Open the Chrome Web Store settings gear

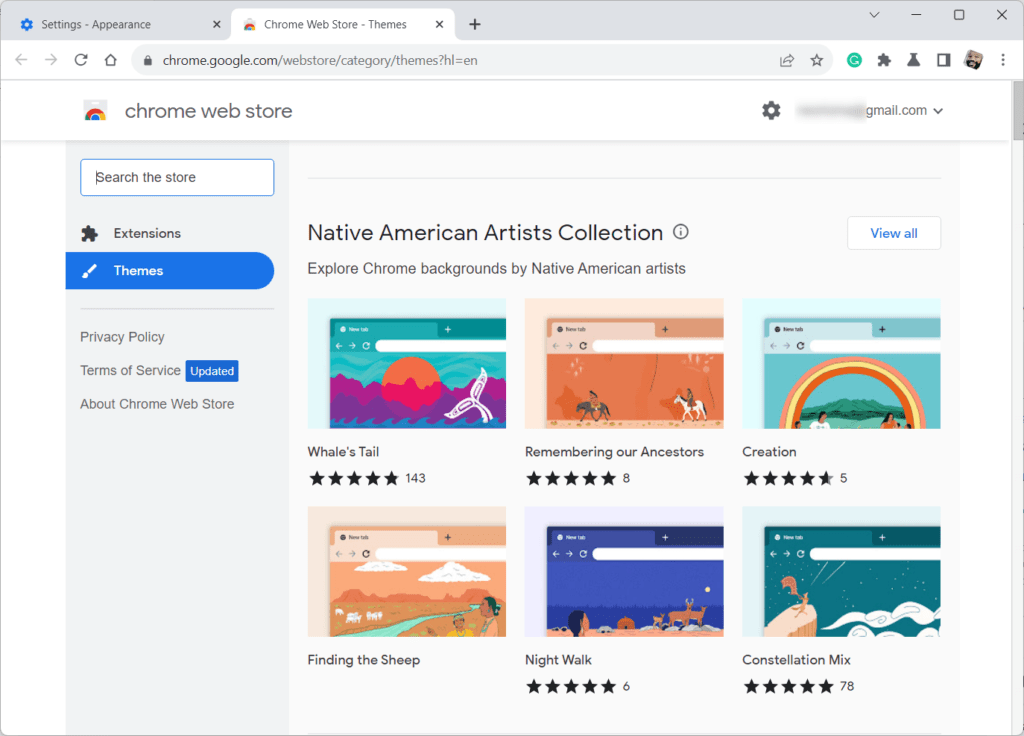coord(771,110)
